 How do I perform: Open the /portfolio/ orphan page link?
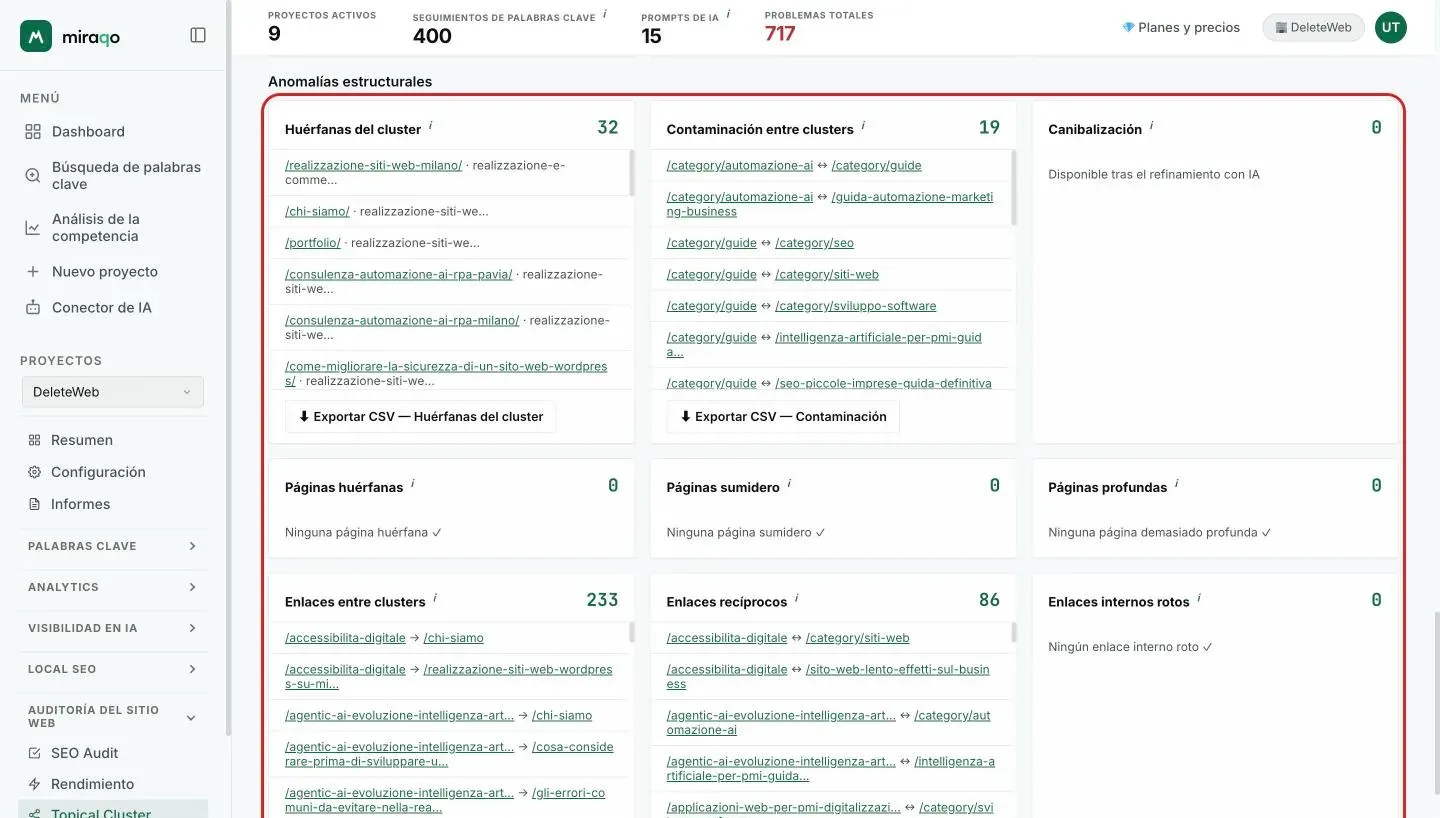pyautogui.click(x=313, y=243)
